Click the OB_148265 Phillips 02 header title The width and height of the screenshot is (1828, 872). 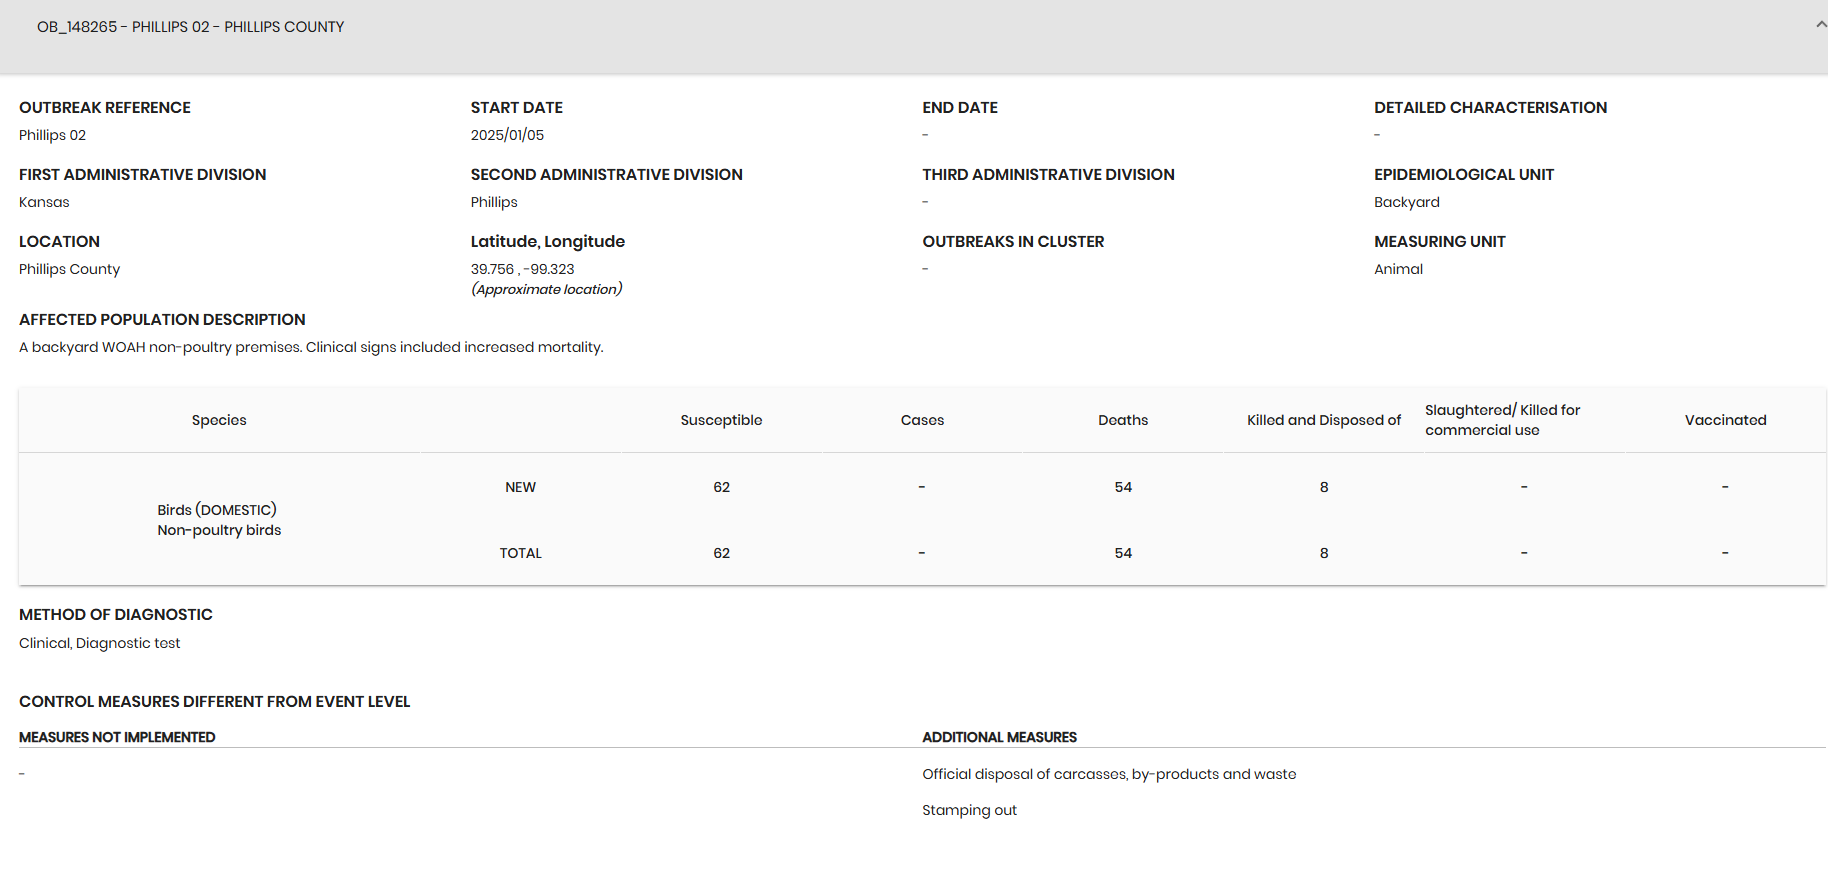pyautogui.click(x=190, y=27)
